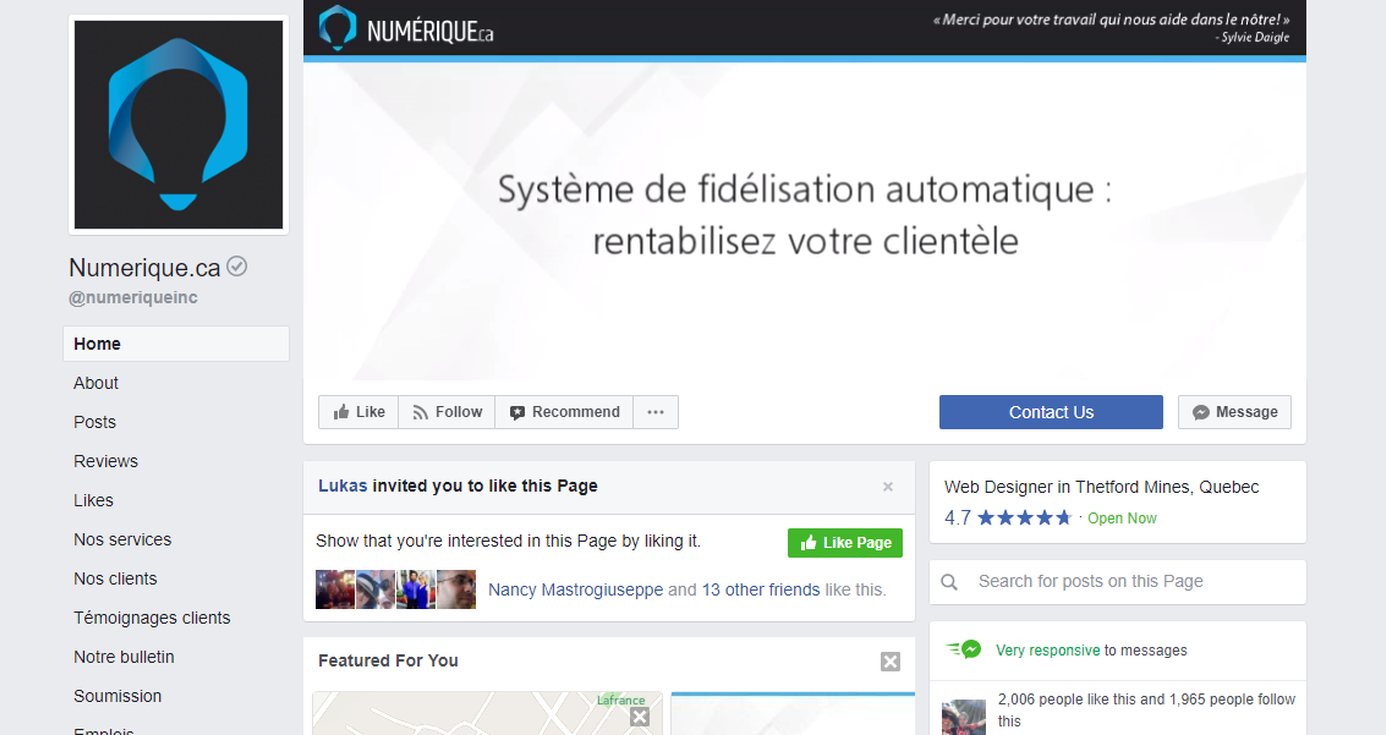Image resolution: width=1386 pixels, height=735 pixels.
Task: Click the Like button under cover photo
Action: [x=359, y=412]
